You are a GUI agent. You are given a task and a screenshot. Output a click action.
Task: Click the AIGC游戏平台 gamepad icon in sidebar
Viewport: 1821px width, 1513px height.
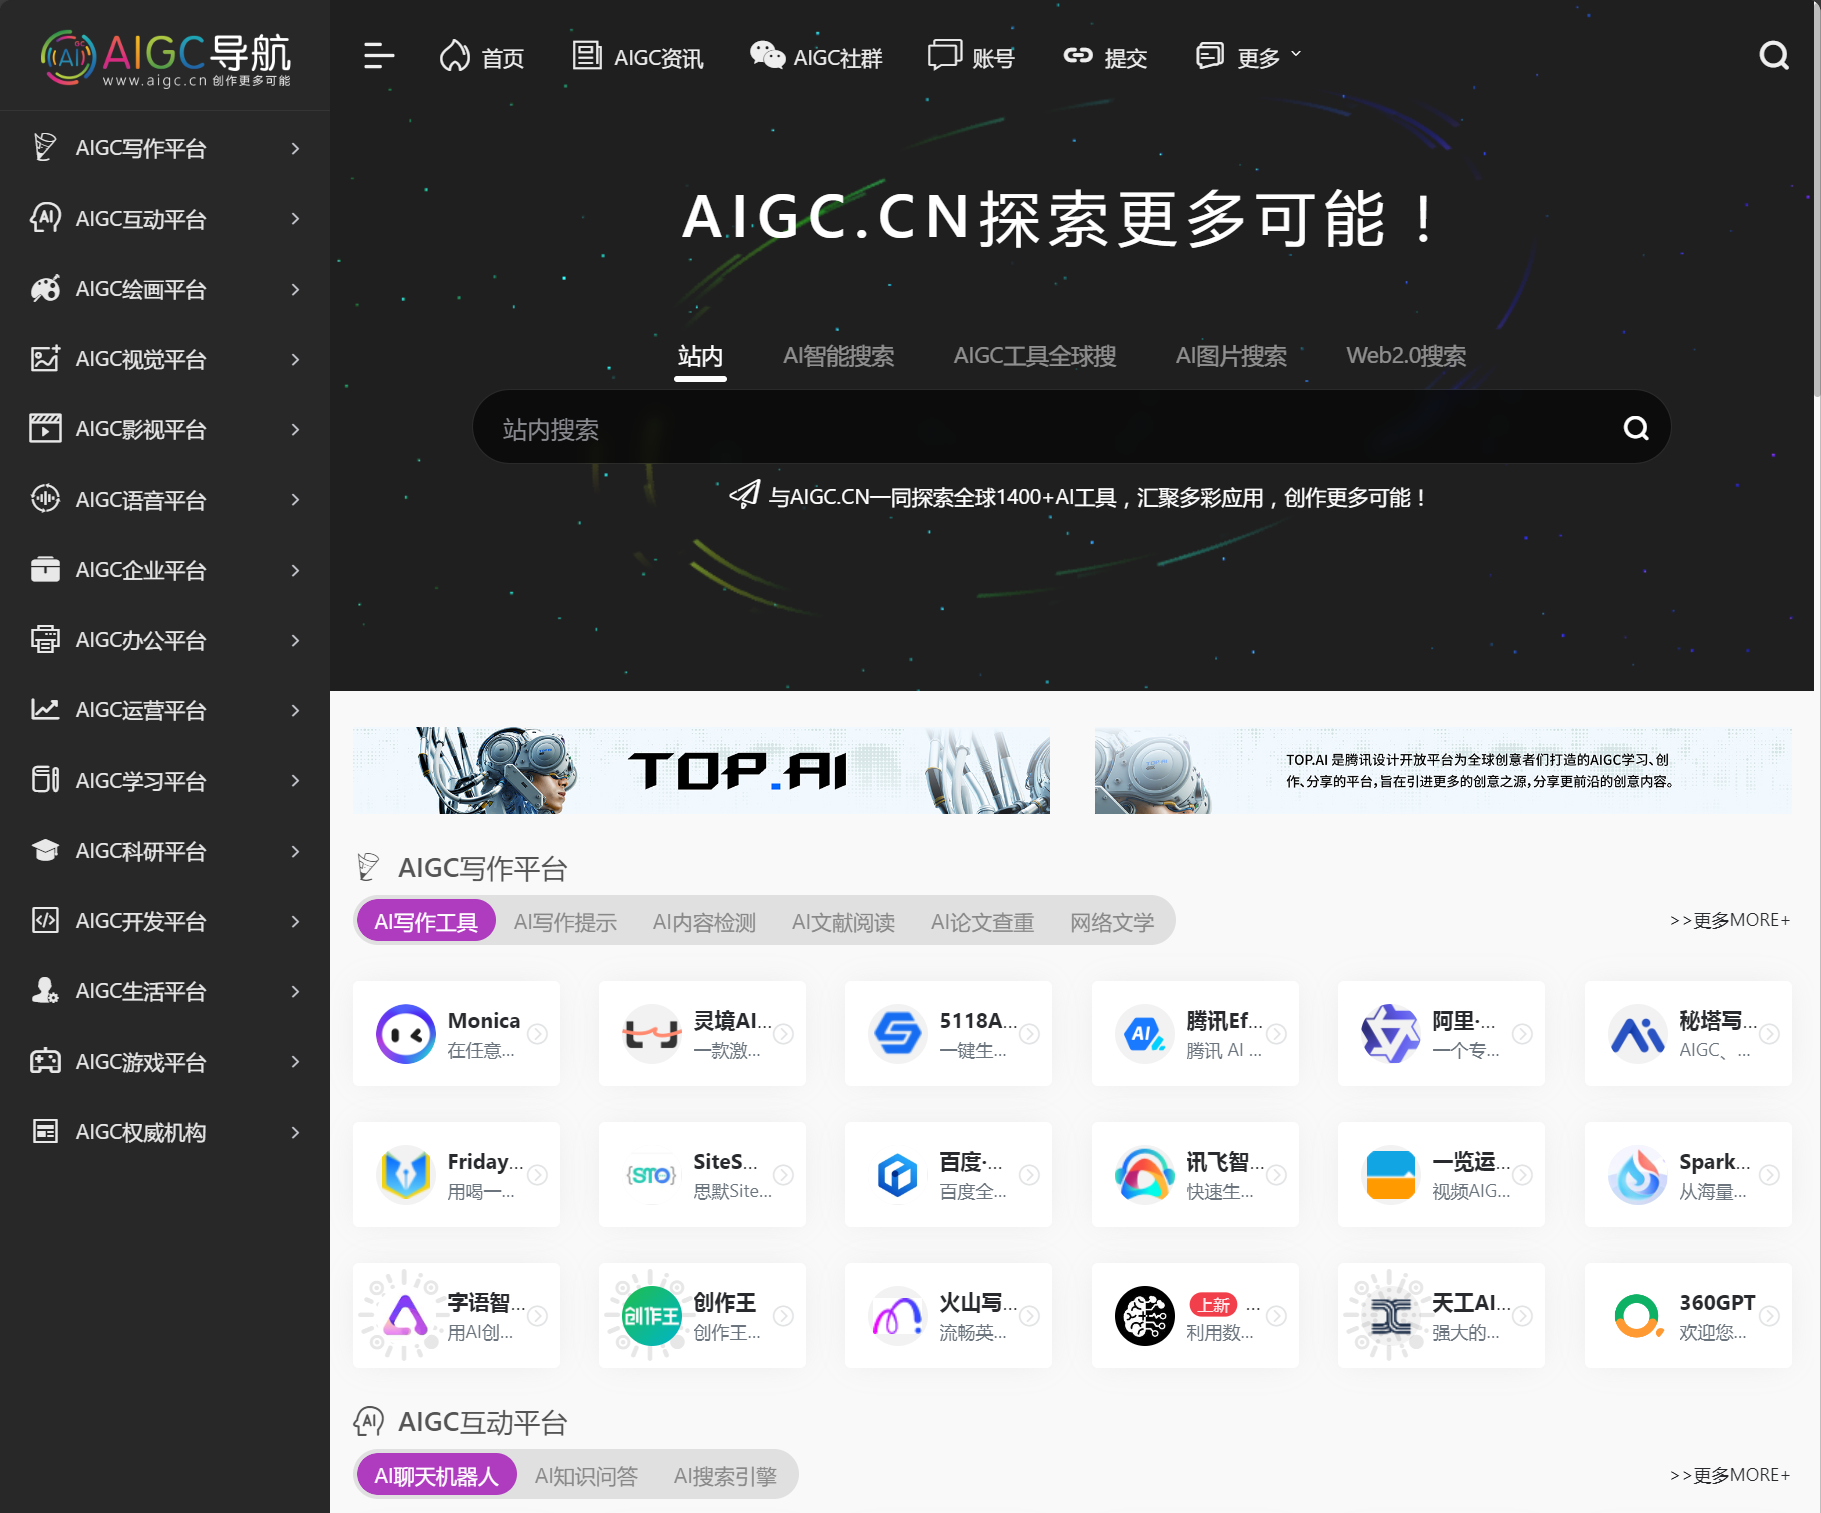45,1061
